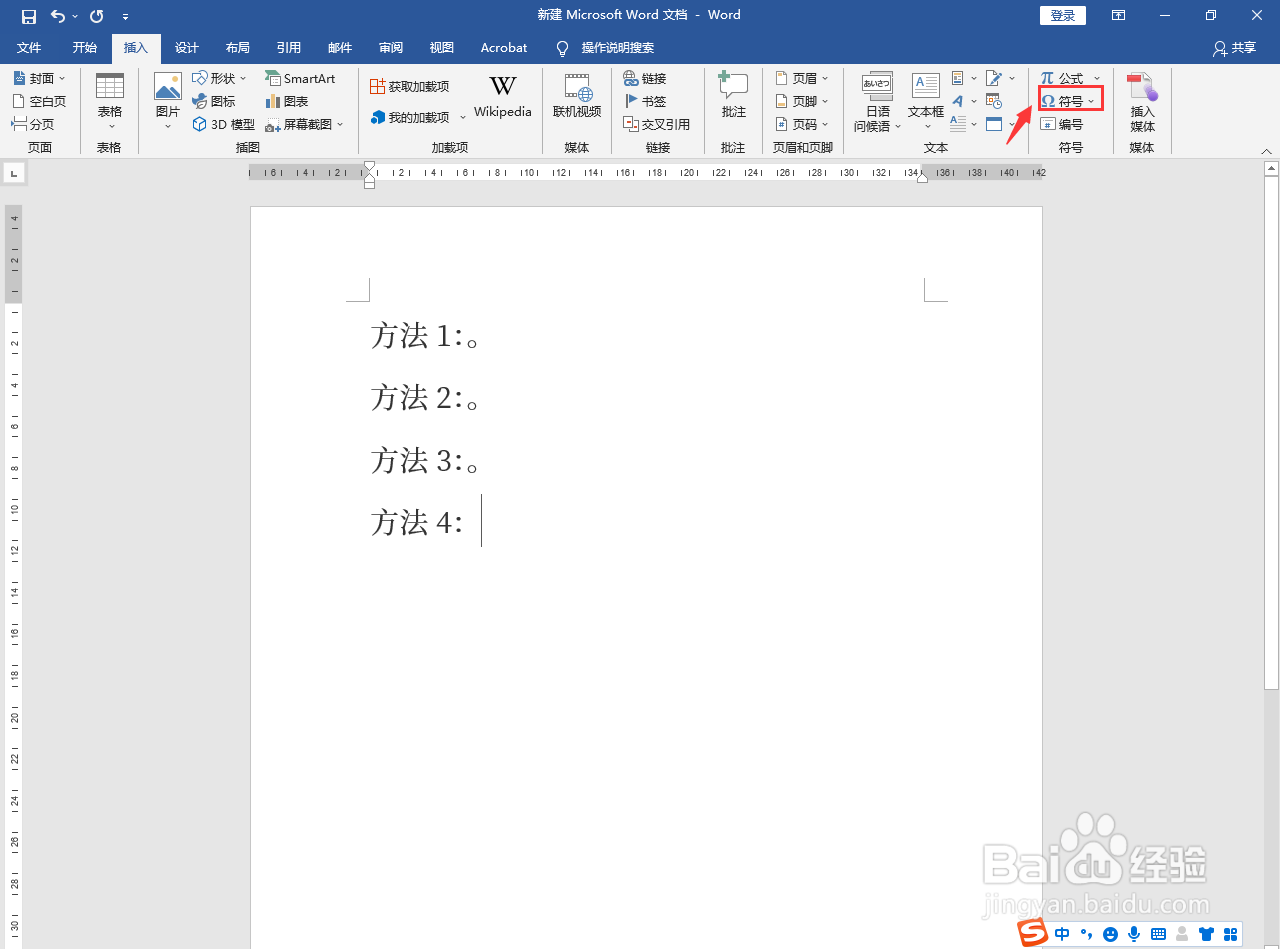Add a 批注 comment

click(x=733, y=97)
